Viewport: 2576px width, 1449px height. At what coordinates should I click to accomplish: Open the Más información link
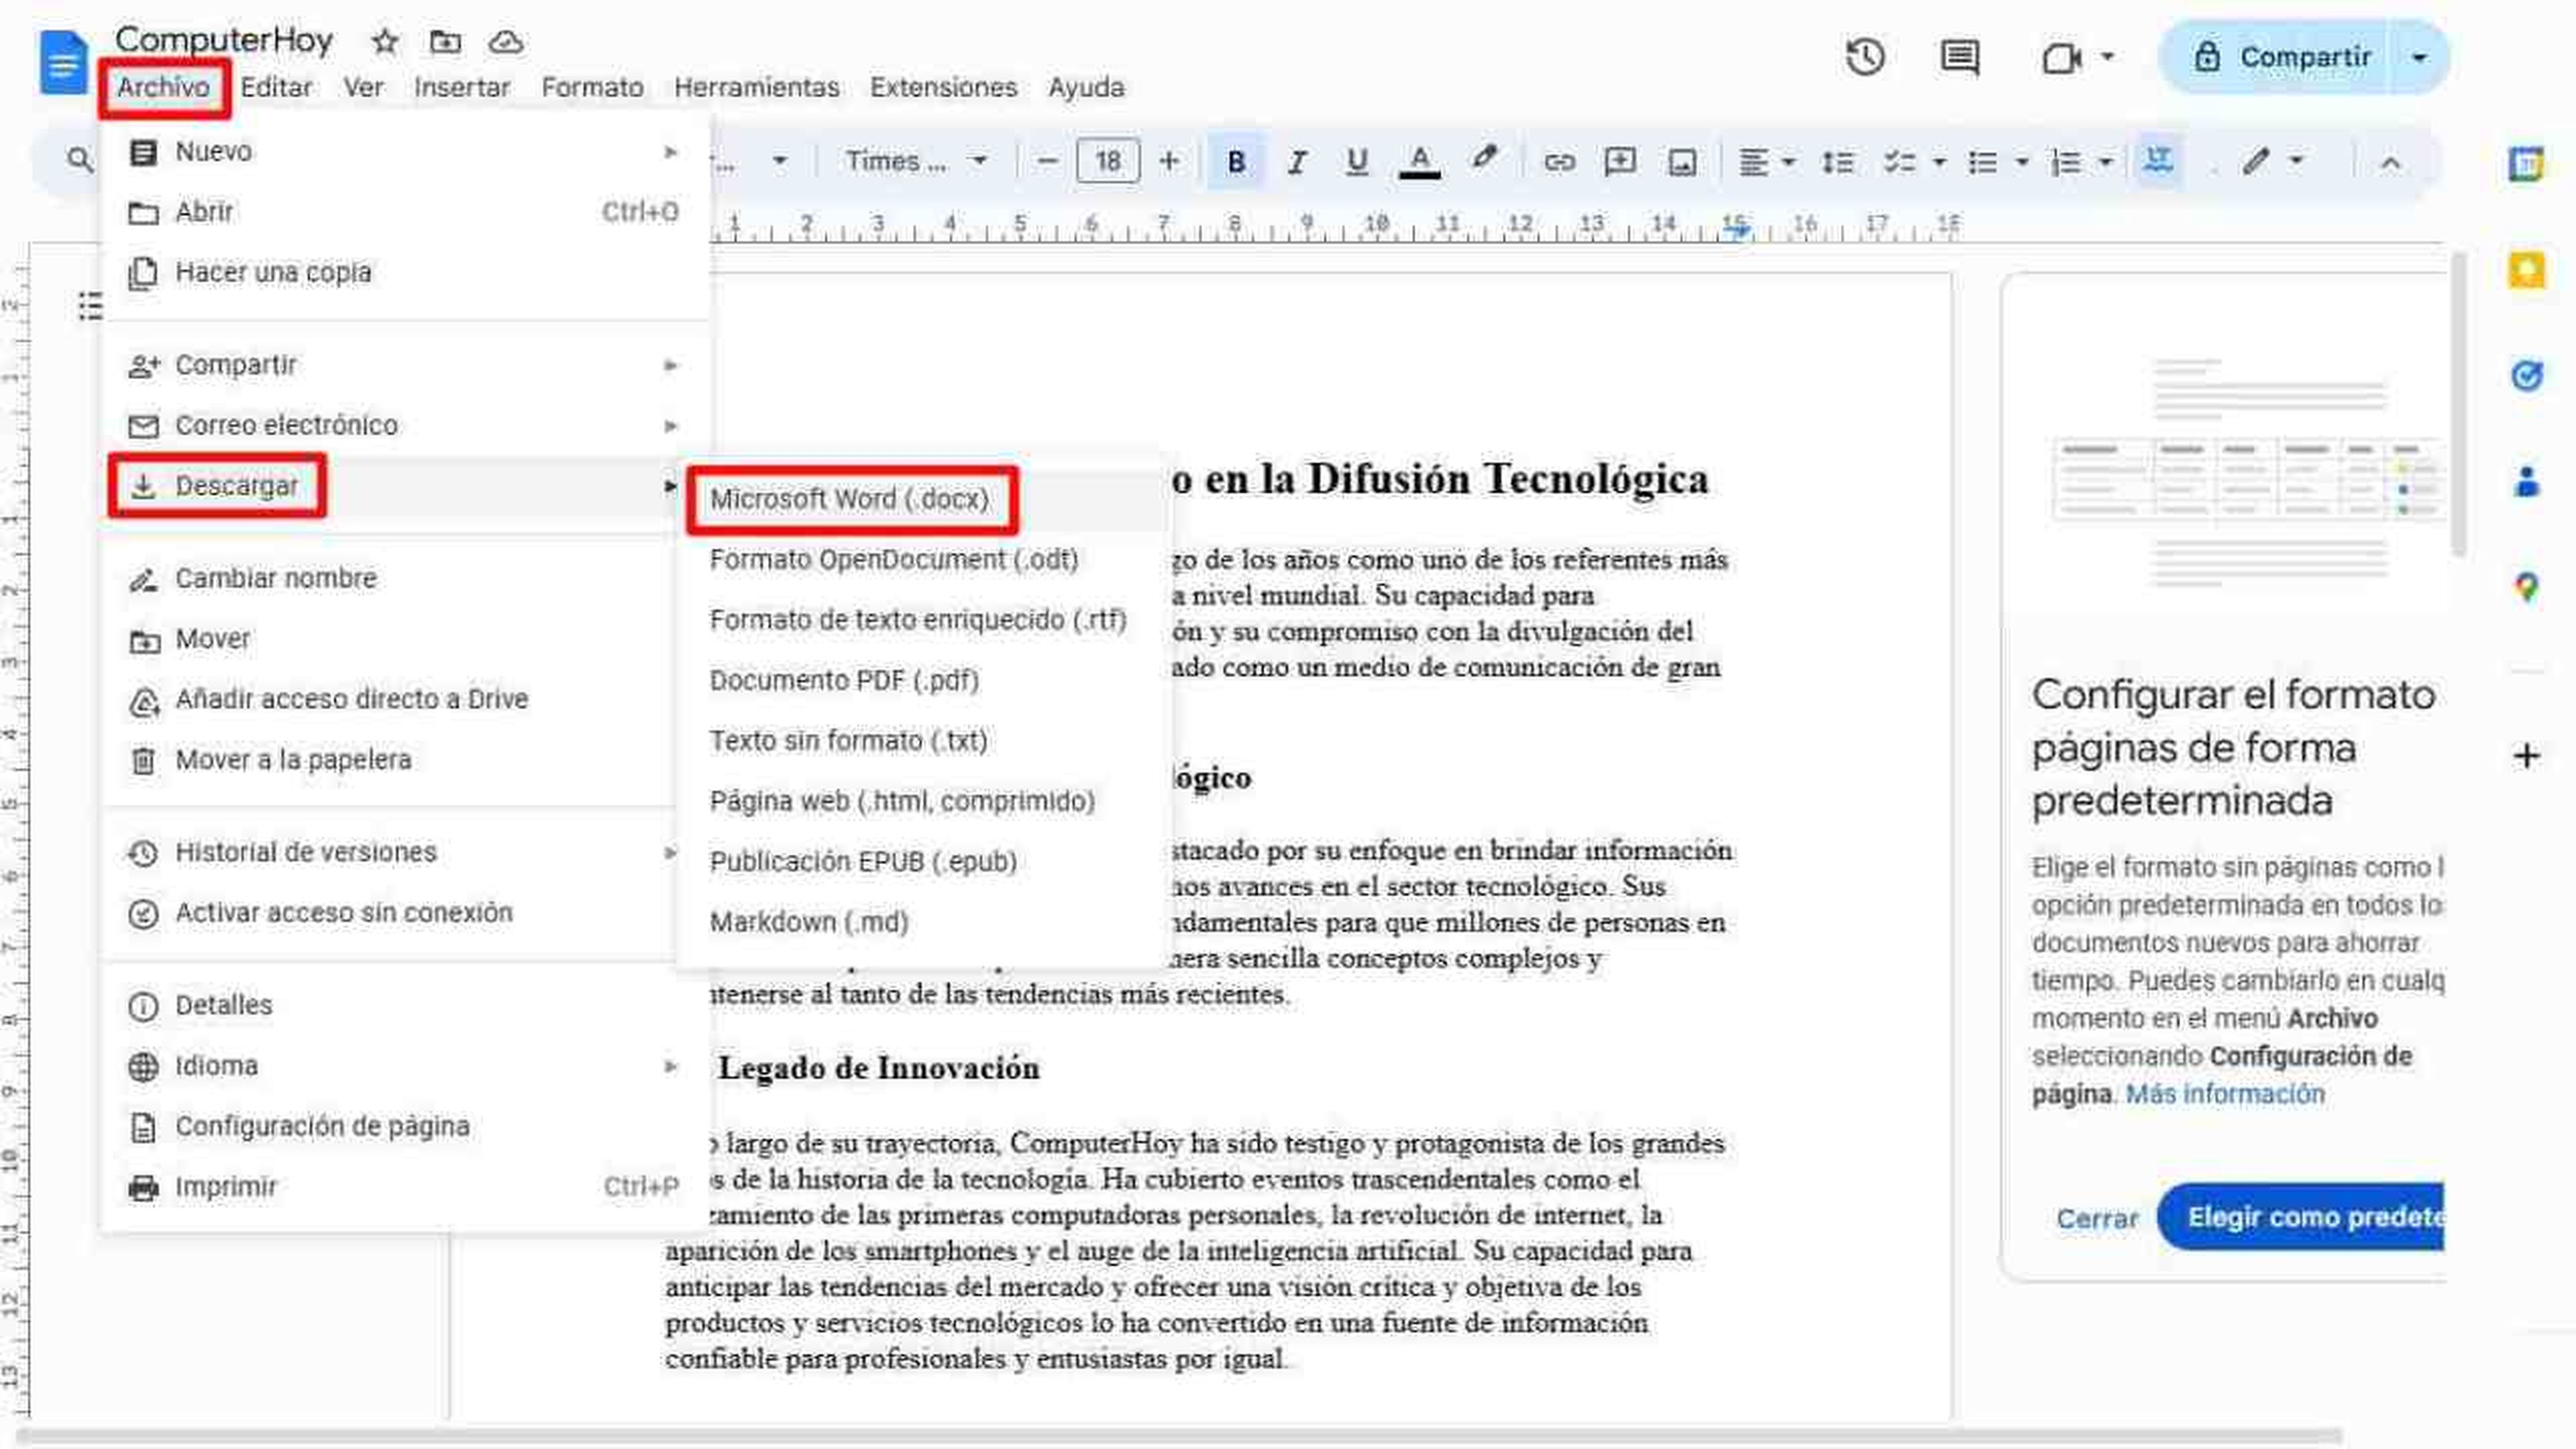point(2225,1094)
